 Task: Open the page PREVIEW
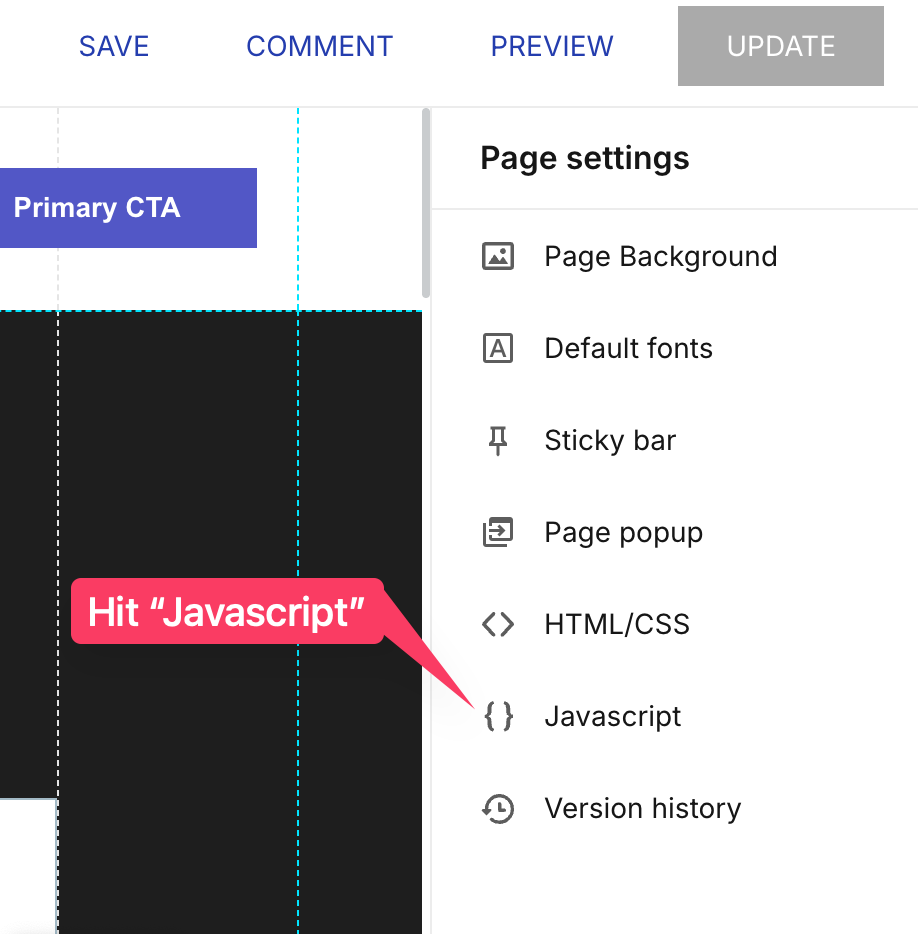pyautogui.click(x=552, y=46)
